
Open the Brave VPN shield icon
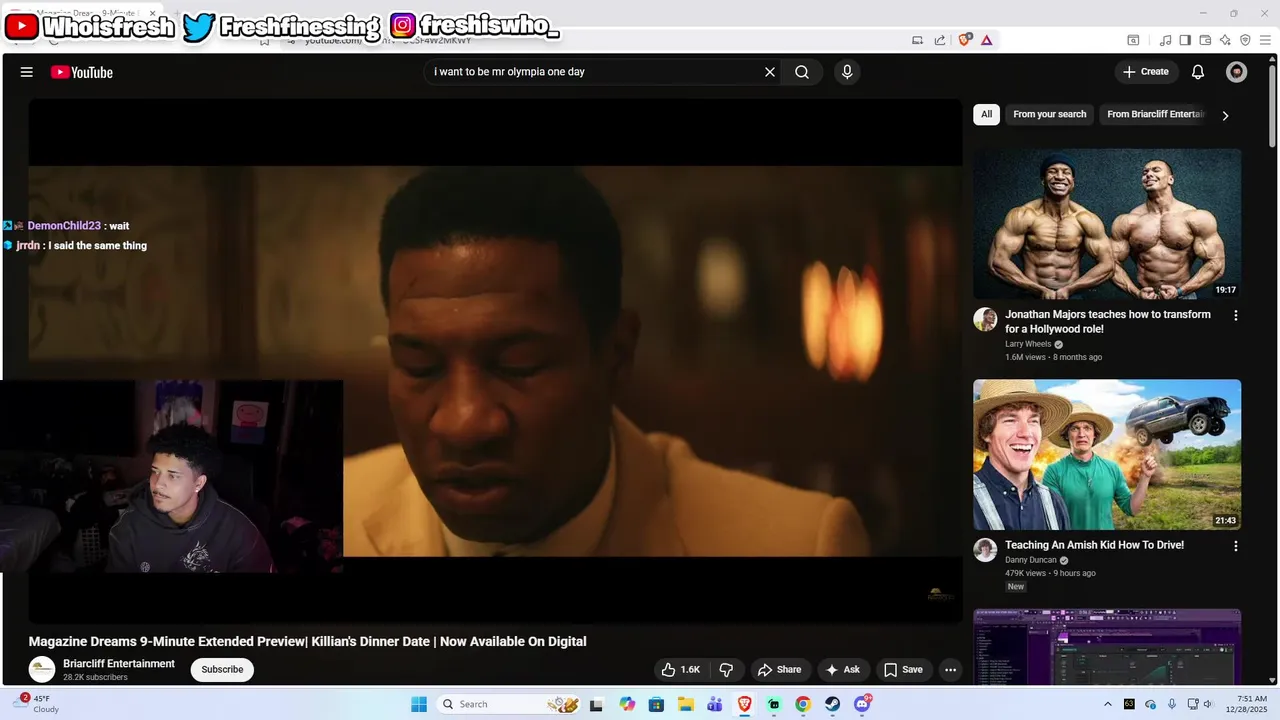[x=1245, y=40]
